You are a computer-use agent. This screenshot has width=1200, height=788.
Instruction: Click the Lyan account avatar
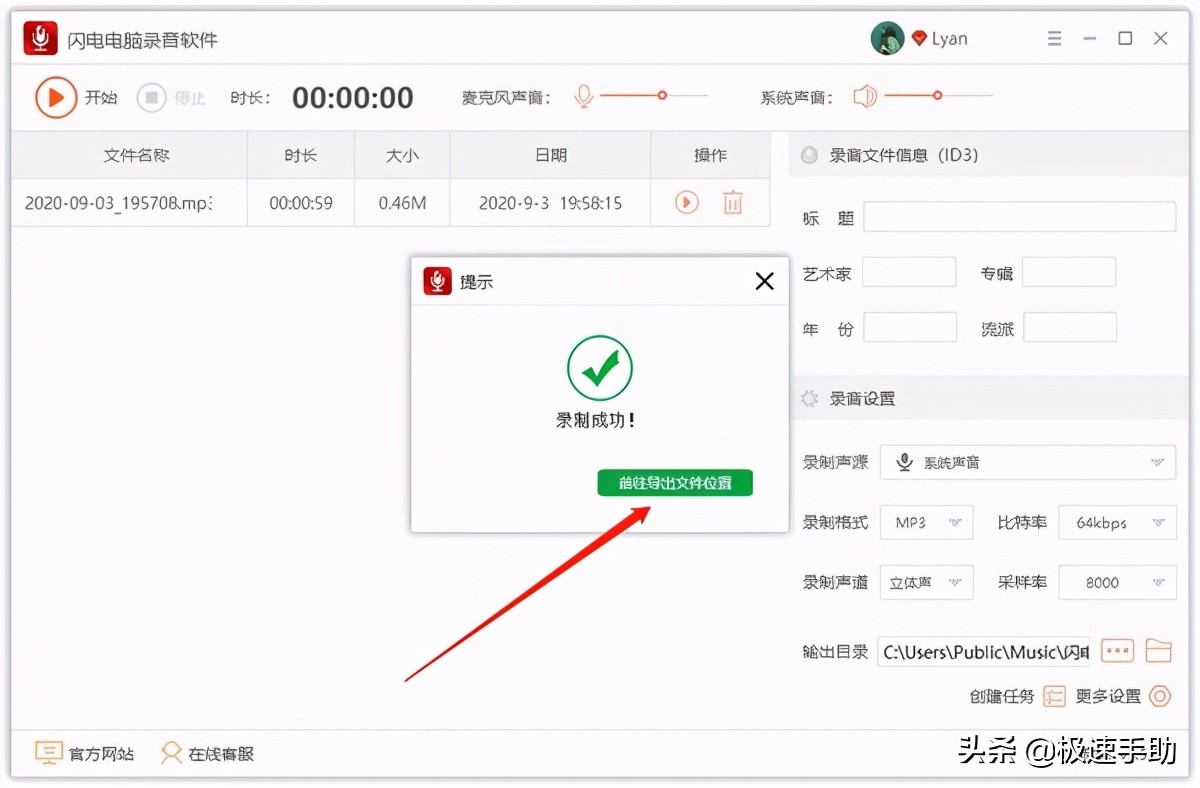click(x=887, y=37)
